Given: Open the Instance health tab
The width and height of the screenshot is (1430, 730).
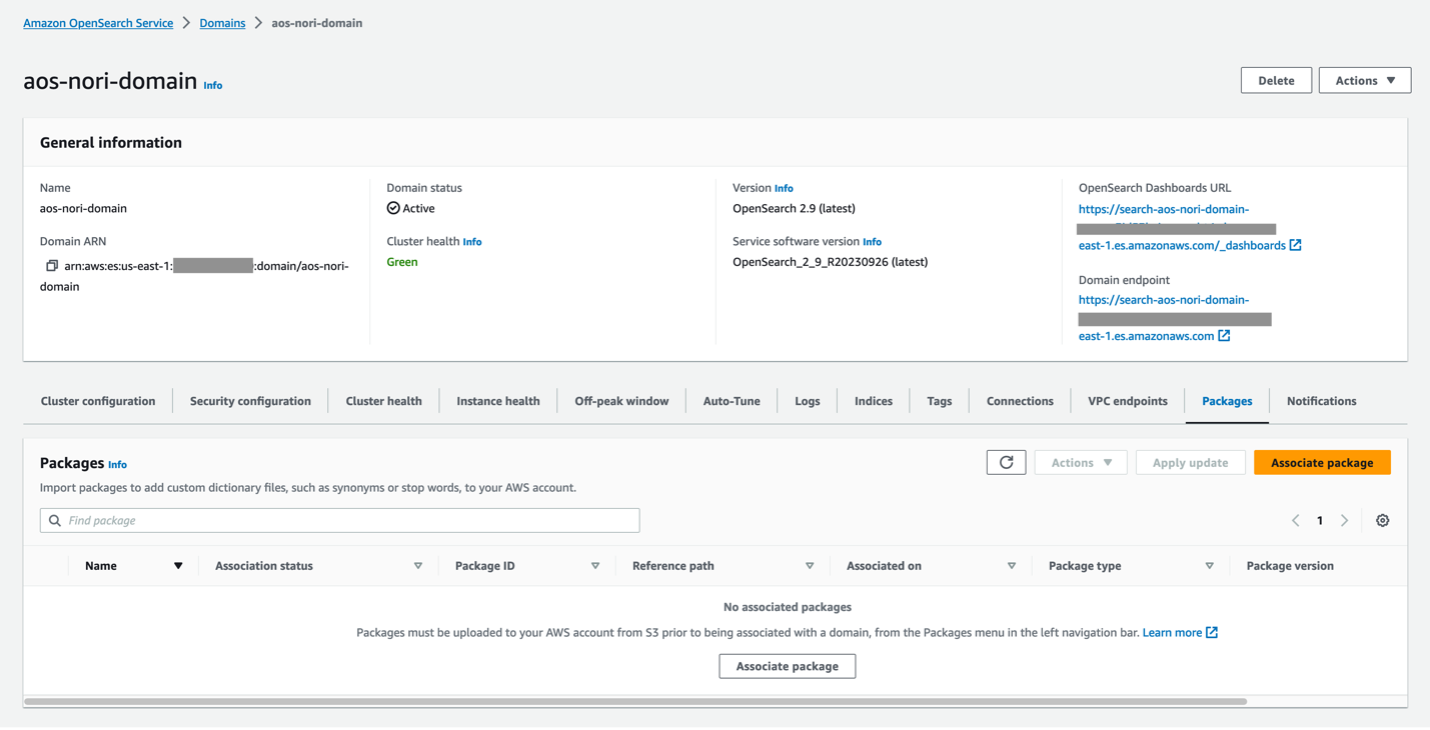Looking at the screenshot, I should [498, 401].
